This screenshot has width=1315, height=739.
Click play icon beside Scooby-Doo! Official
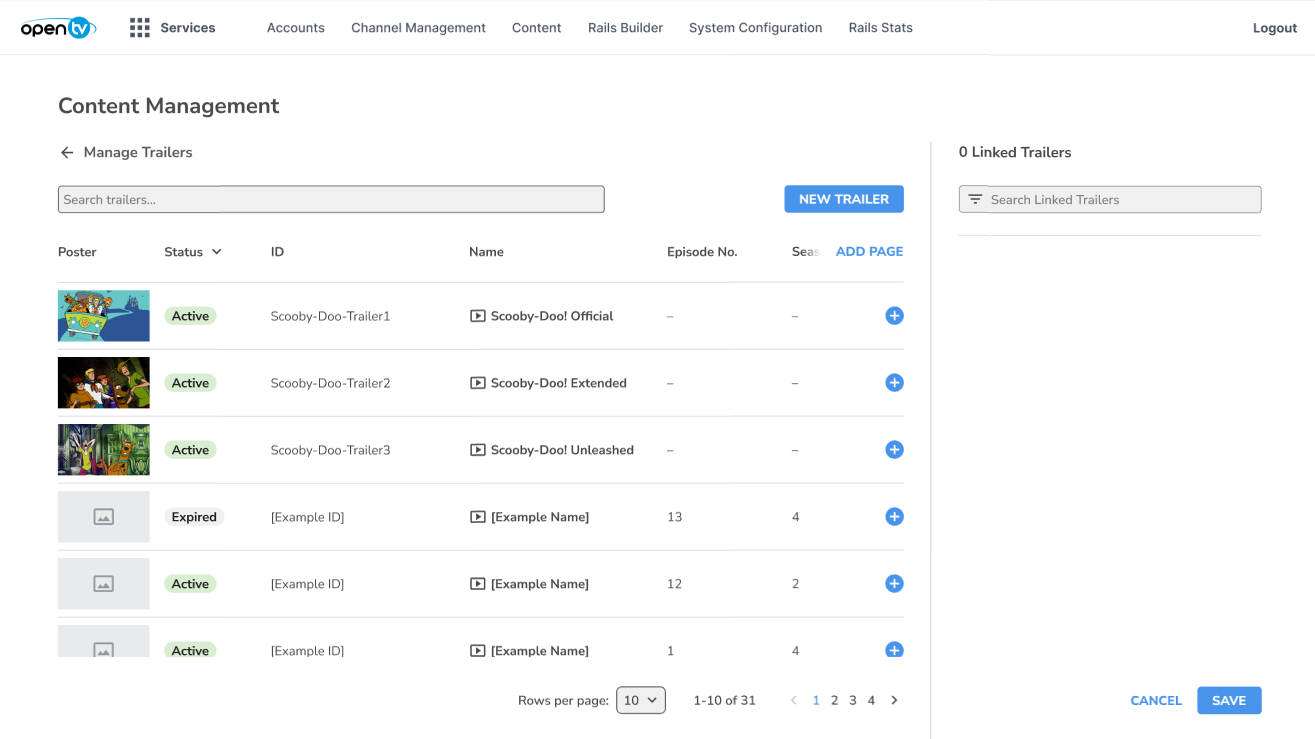[x=478, y=316]
